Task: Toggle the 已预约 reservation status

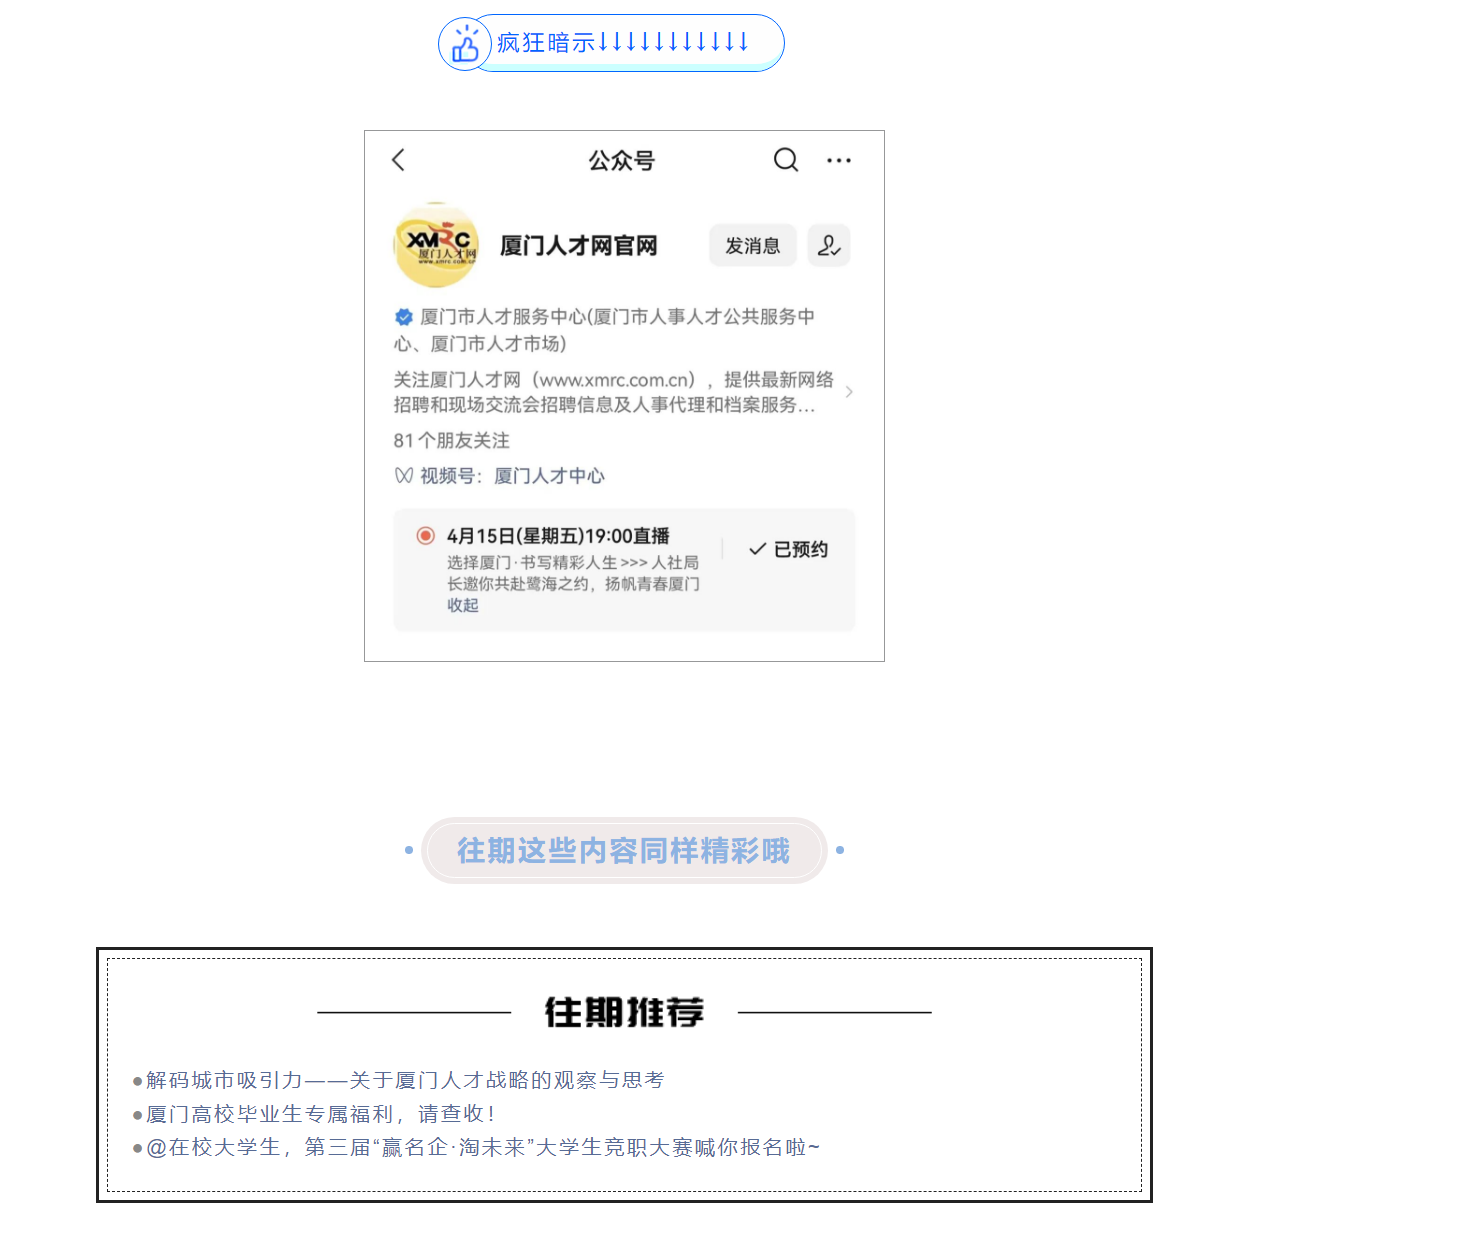Action: coord(789,549)
